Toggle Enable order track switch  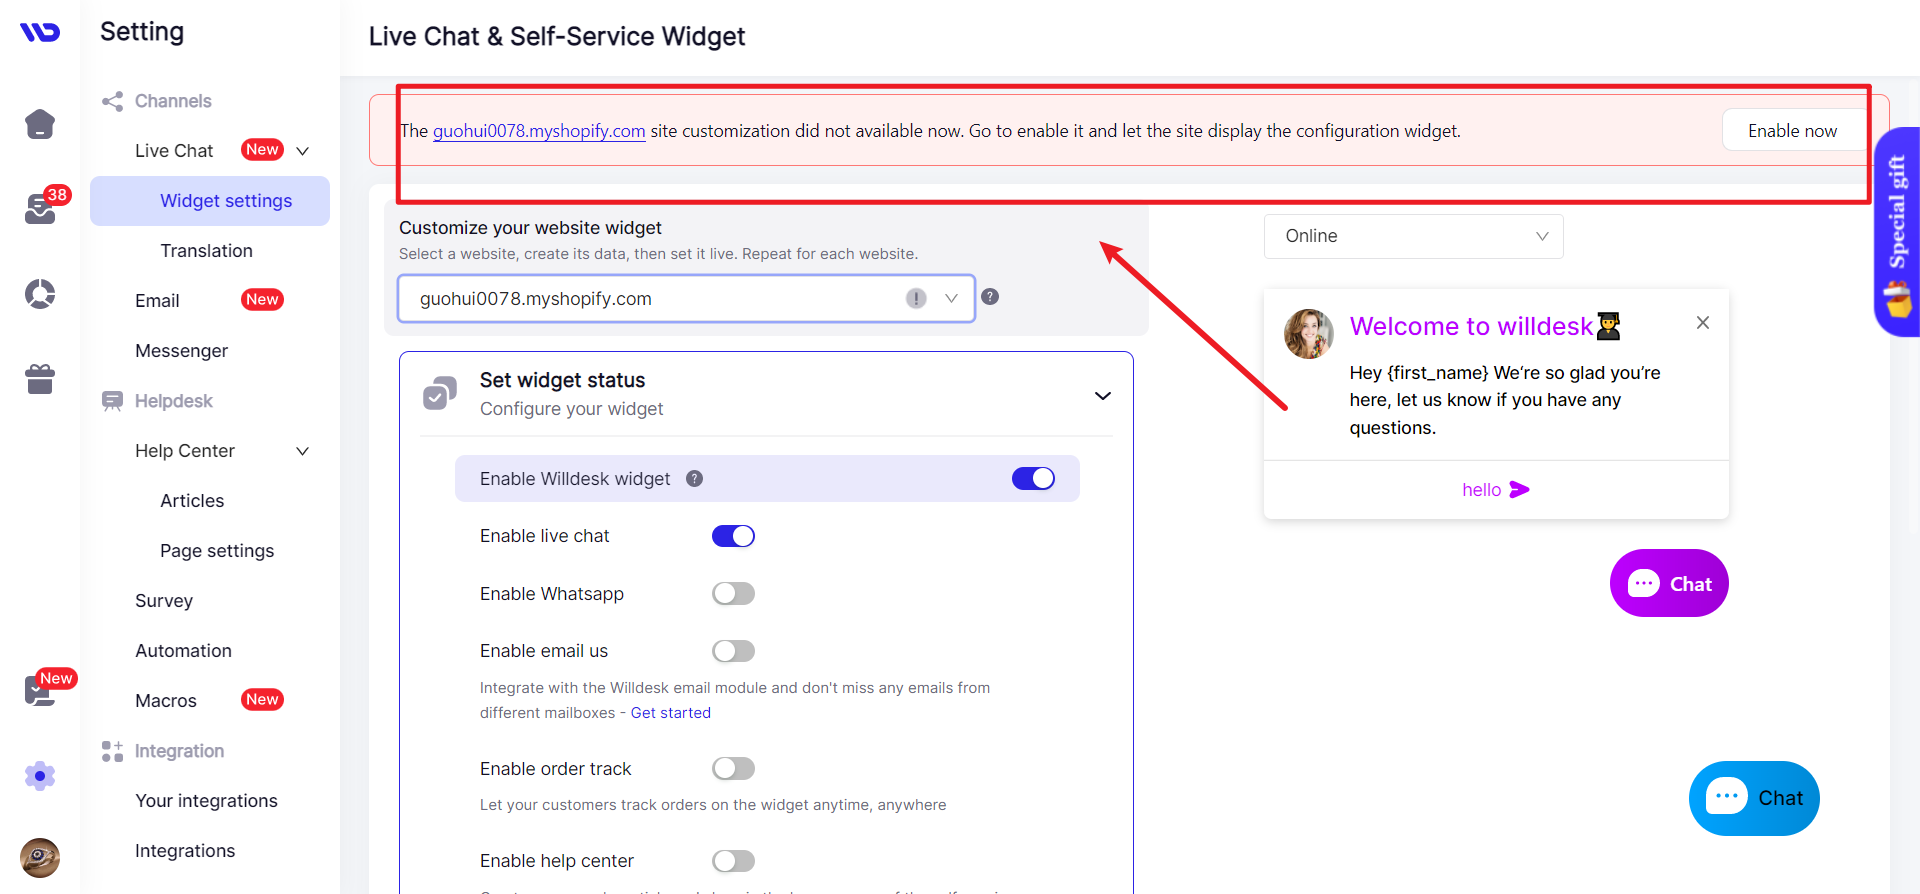click(x=733, y=768)
